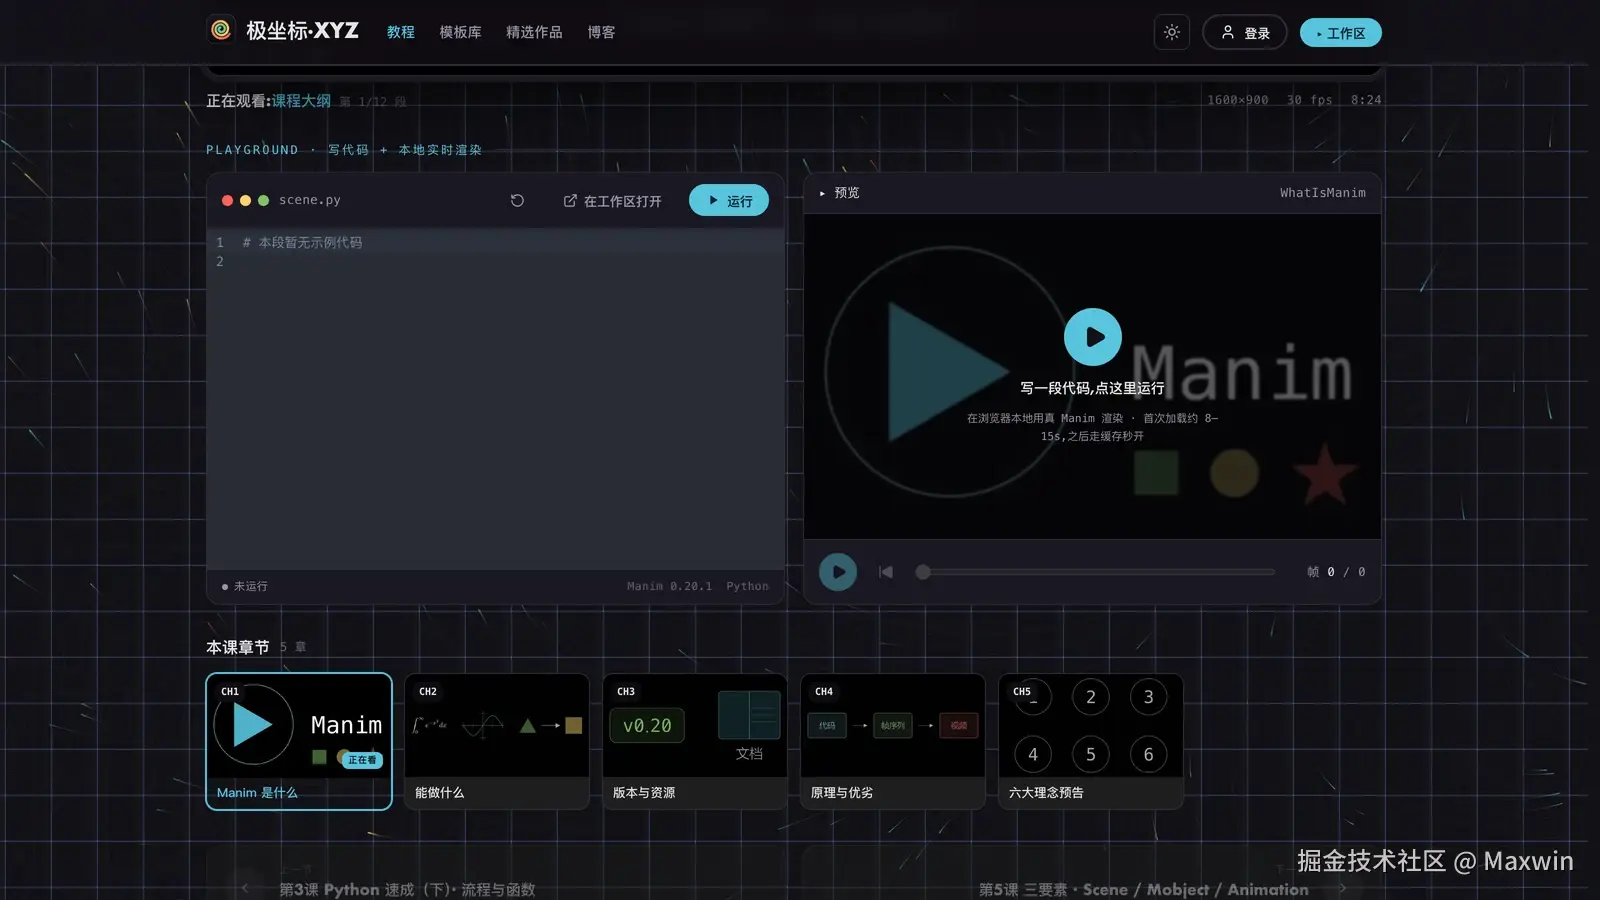Open the 工作区 workspace button
This screenshot has height=900, width=1600.
(x=1340, y=33)
